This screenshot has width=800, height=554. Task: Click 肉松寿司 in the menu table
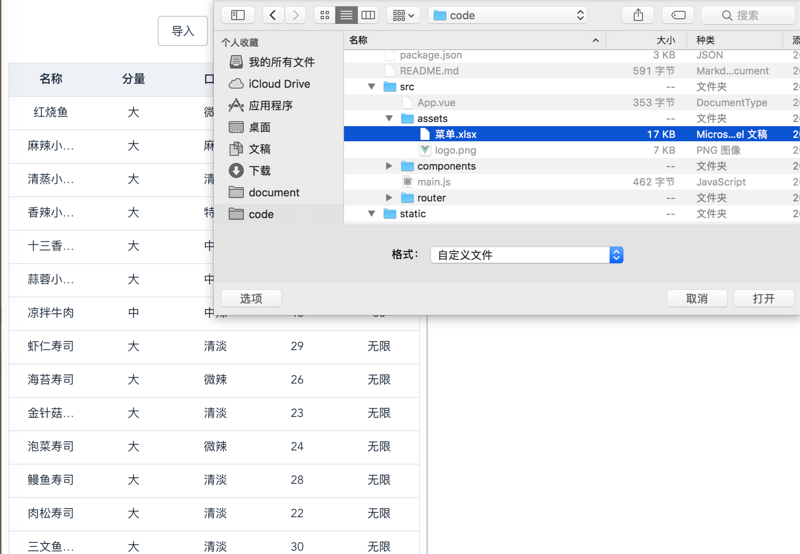[x=51, y=513]
